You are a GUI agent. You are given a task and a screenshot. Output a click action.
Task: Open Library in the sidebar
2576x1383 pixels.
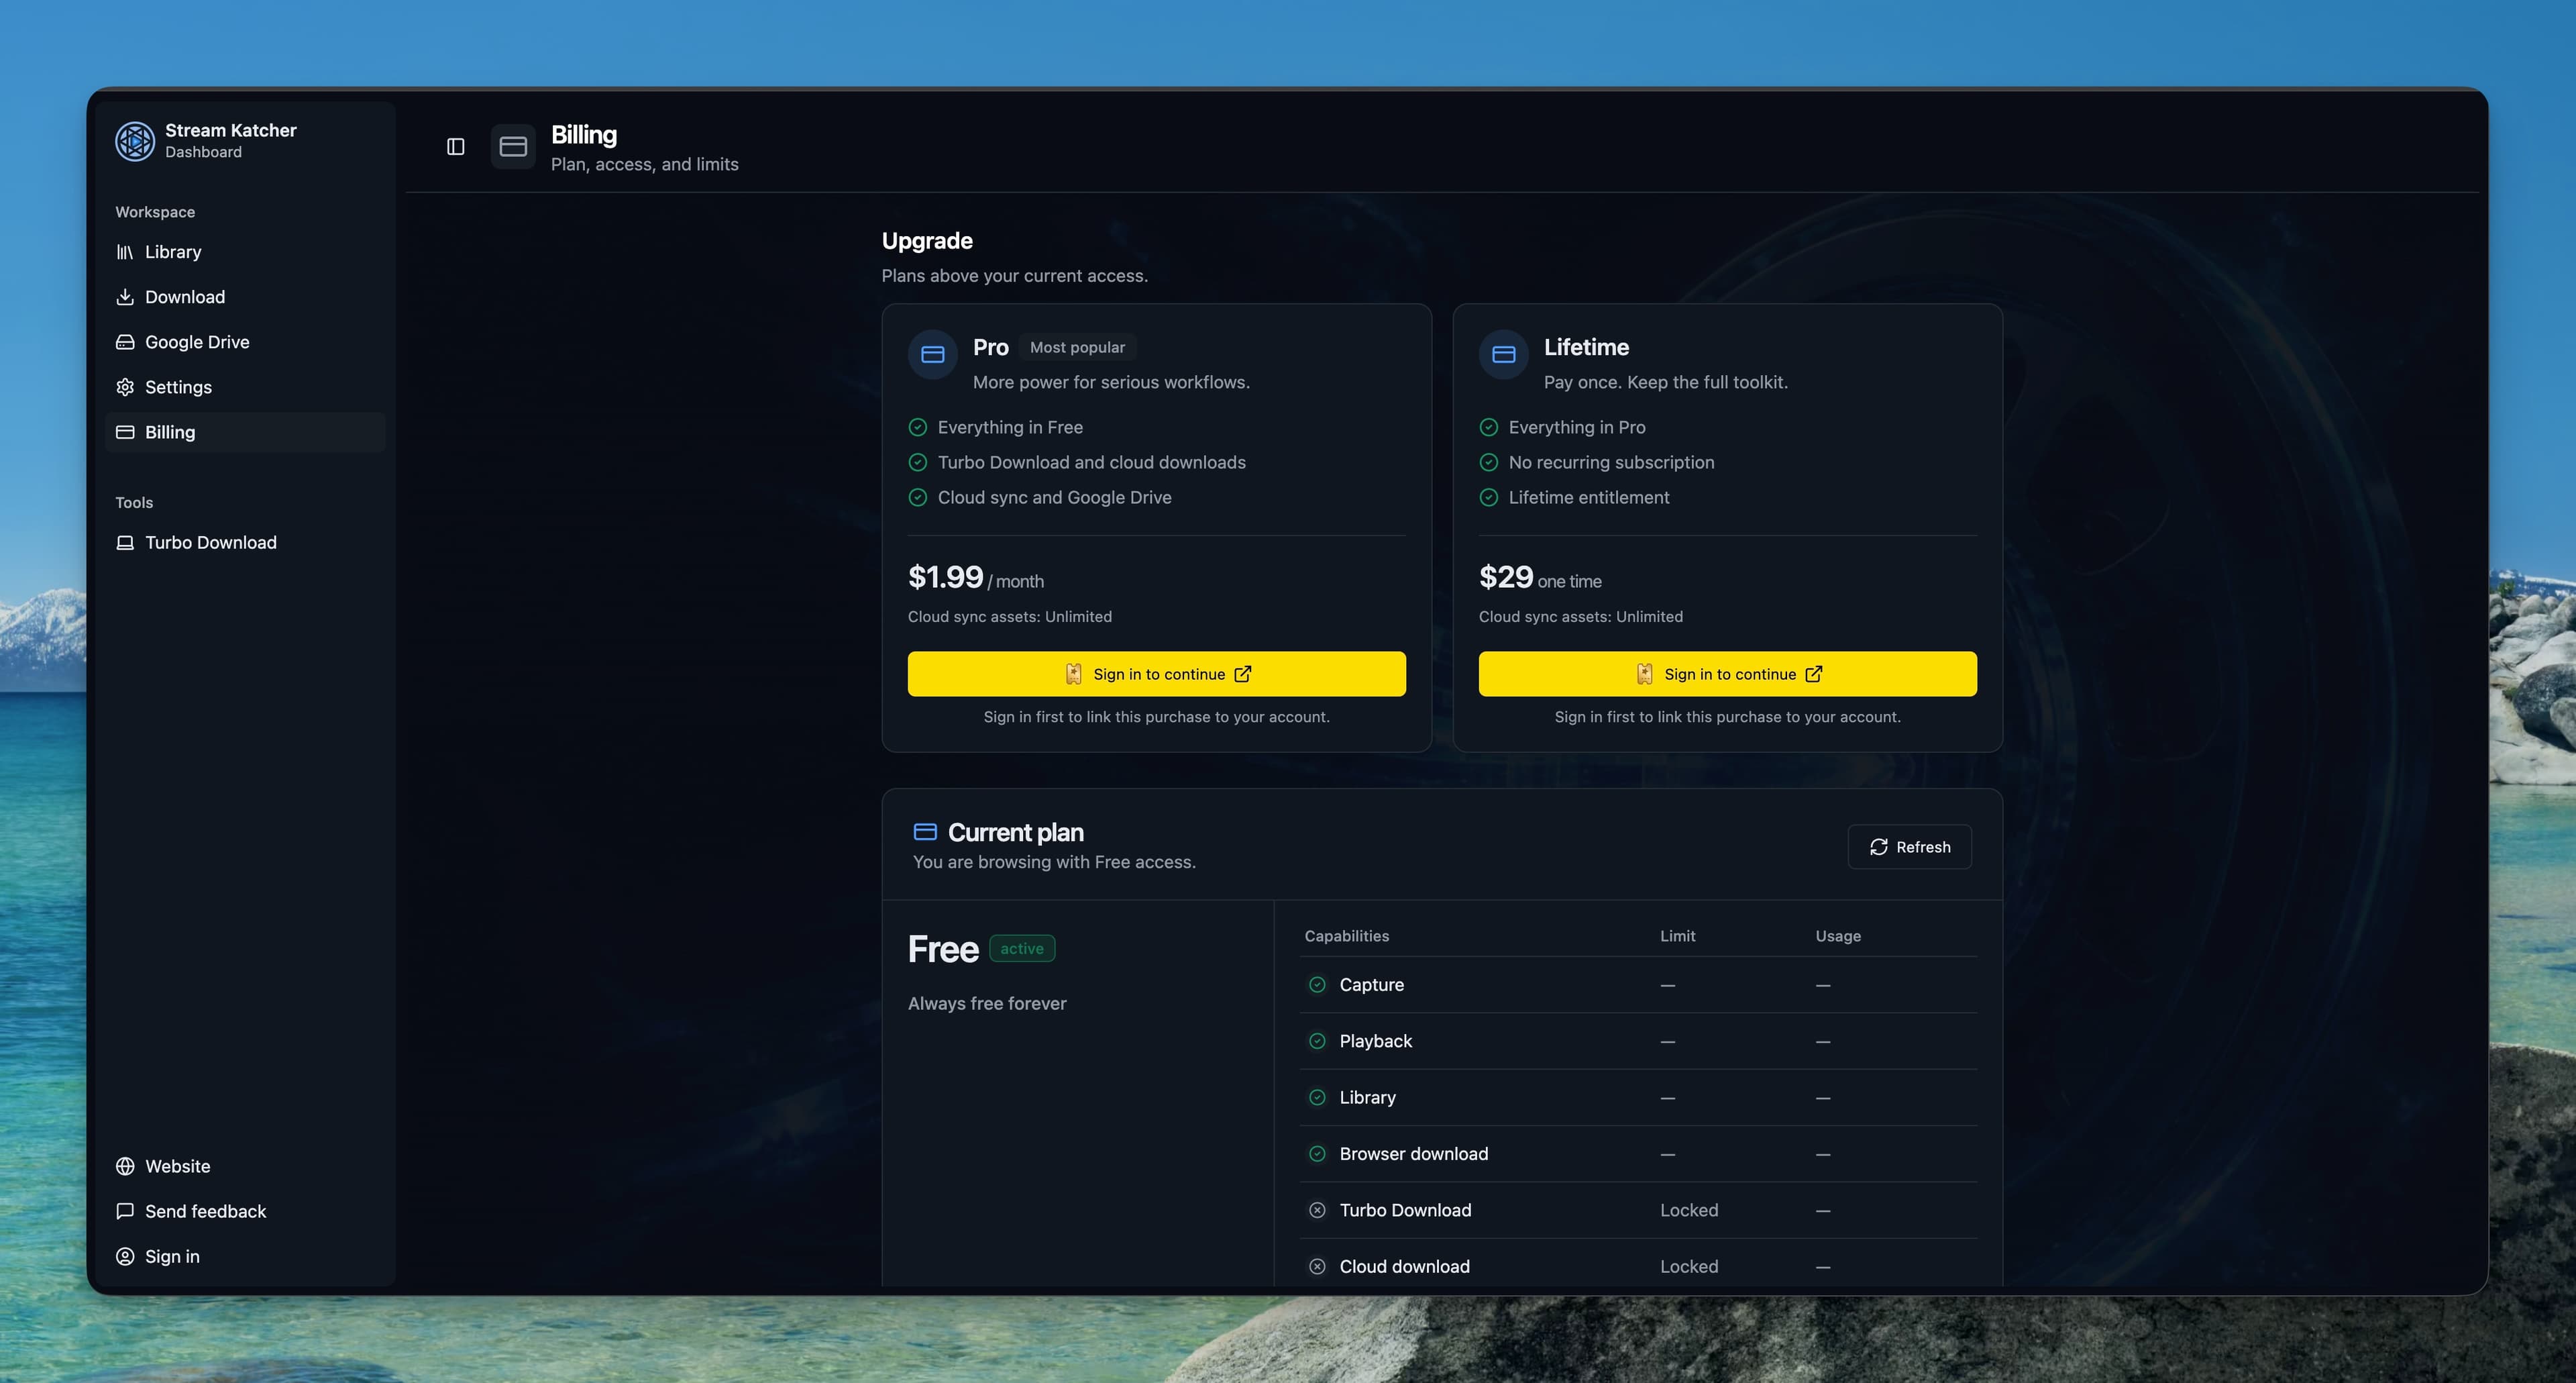point(245,252)
